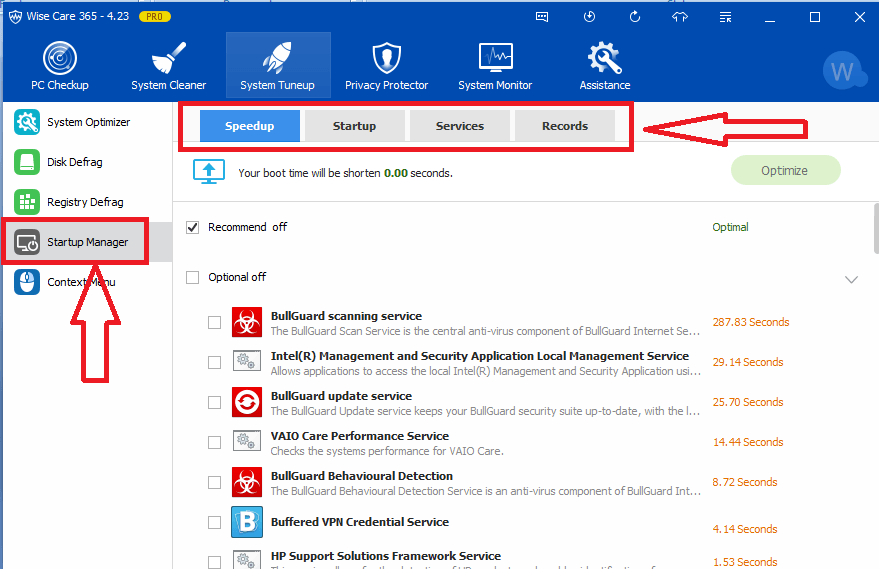Check Intel Management and Security service checkbox

point(214,363)
